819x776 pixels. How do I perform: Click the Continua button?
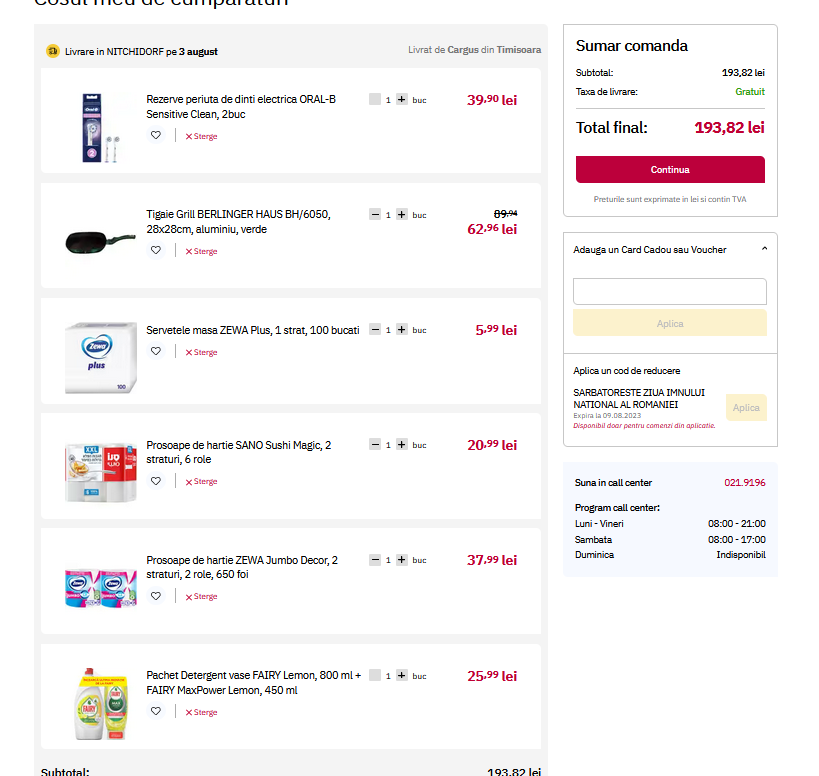click(x=670, y=169)
